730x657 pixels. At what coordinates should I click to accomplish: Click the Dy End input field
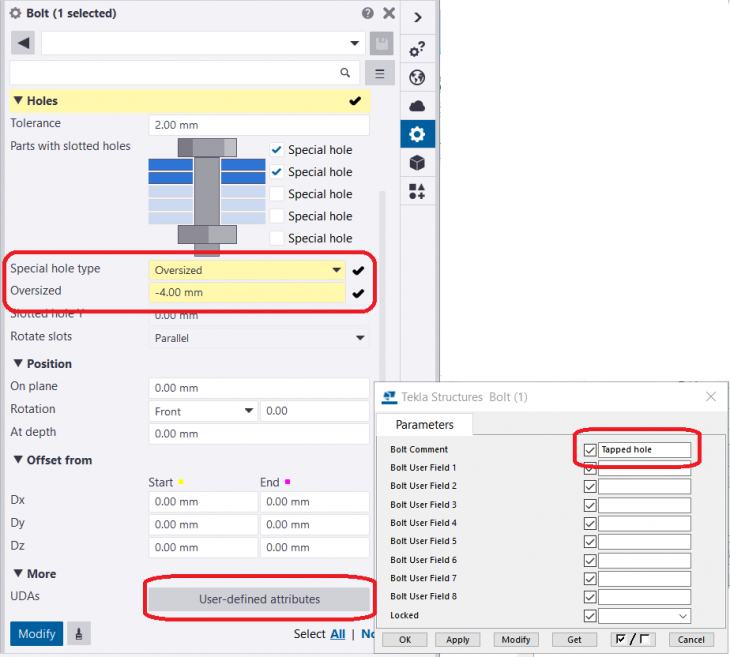coord(315,524)
